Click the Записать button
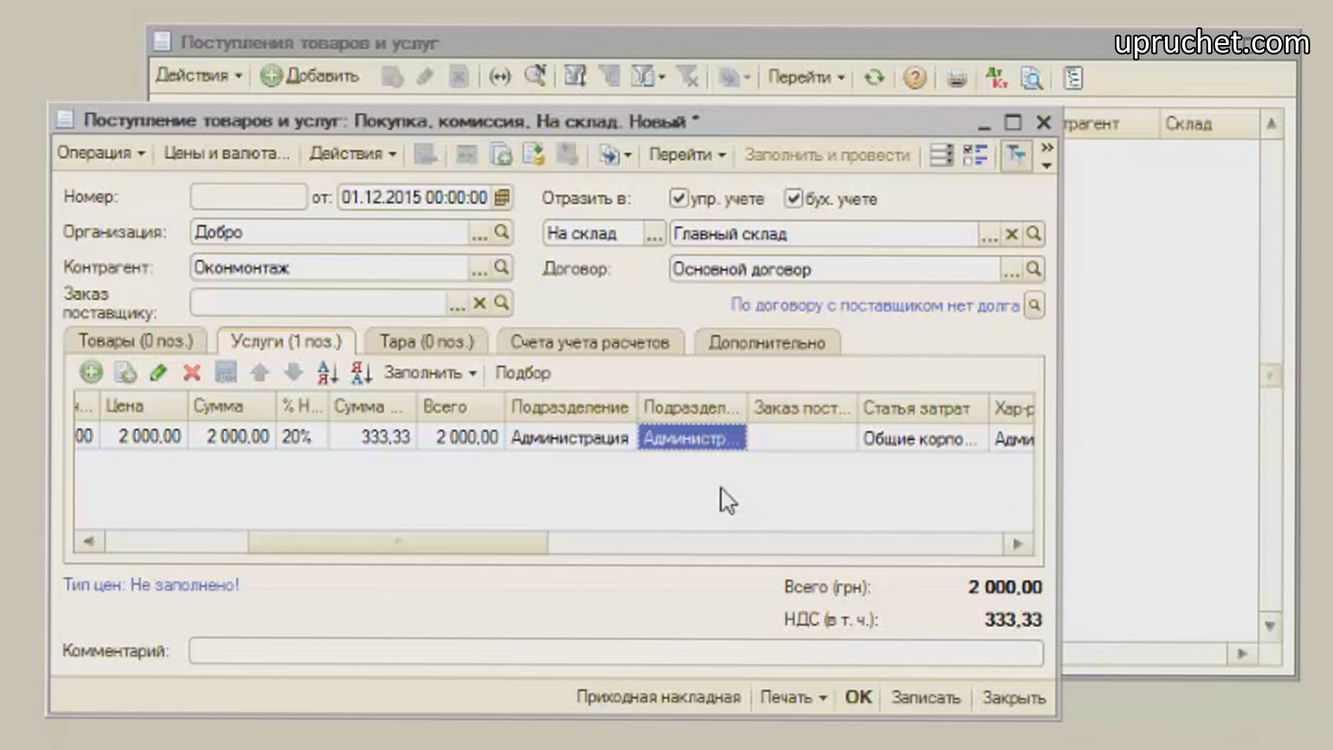Screen dimensions: 1333x750 [x=925, y=698]
